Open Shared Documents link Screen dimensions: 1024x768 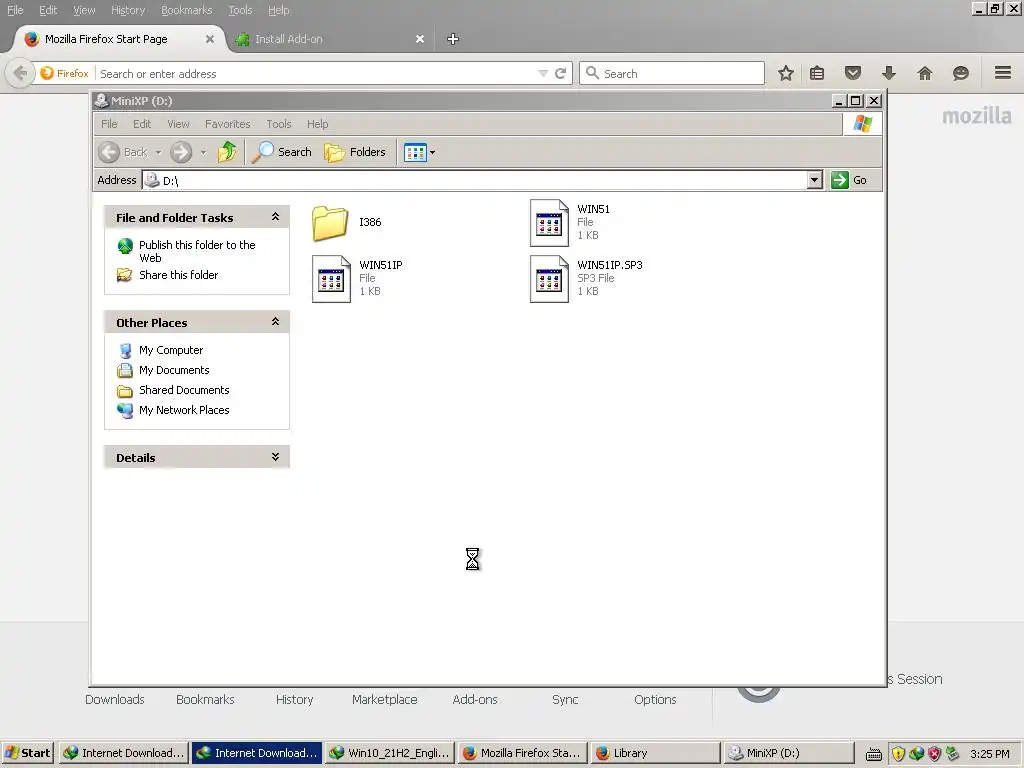[x=184, y=390]
